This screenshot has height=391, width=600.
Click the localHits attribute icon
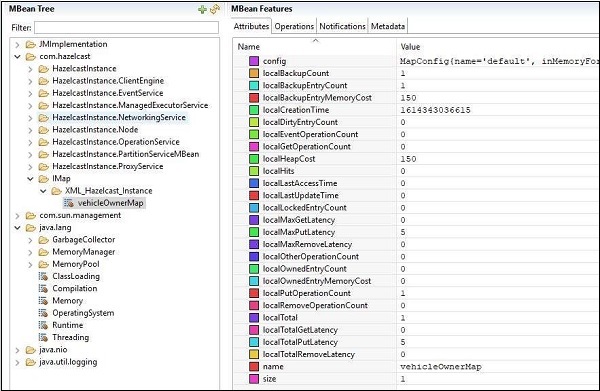pyautogui.click(x=254, y=171)
